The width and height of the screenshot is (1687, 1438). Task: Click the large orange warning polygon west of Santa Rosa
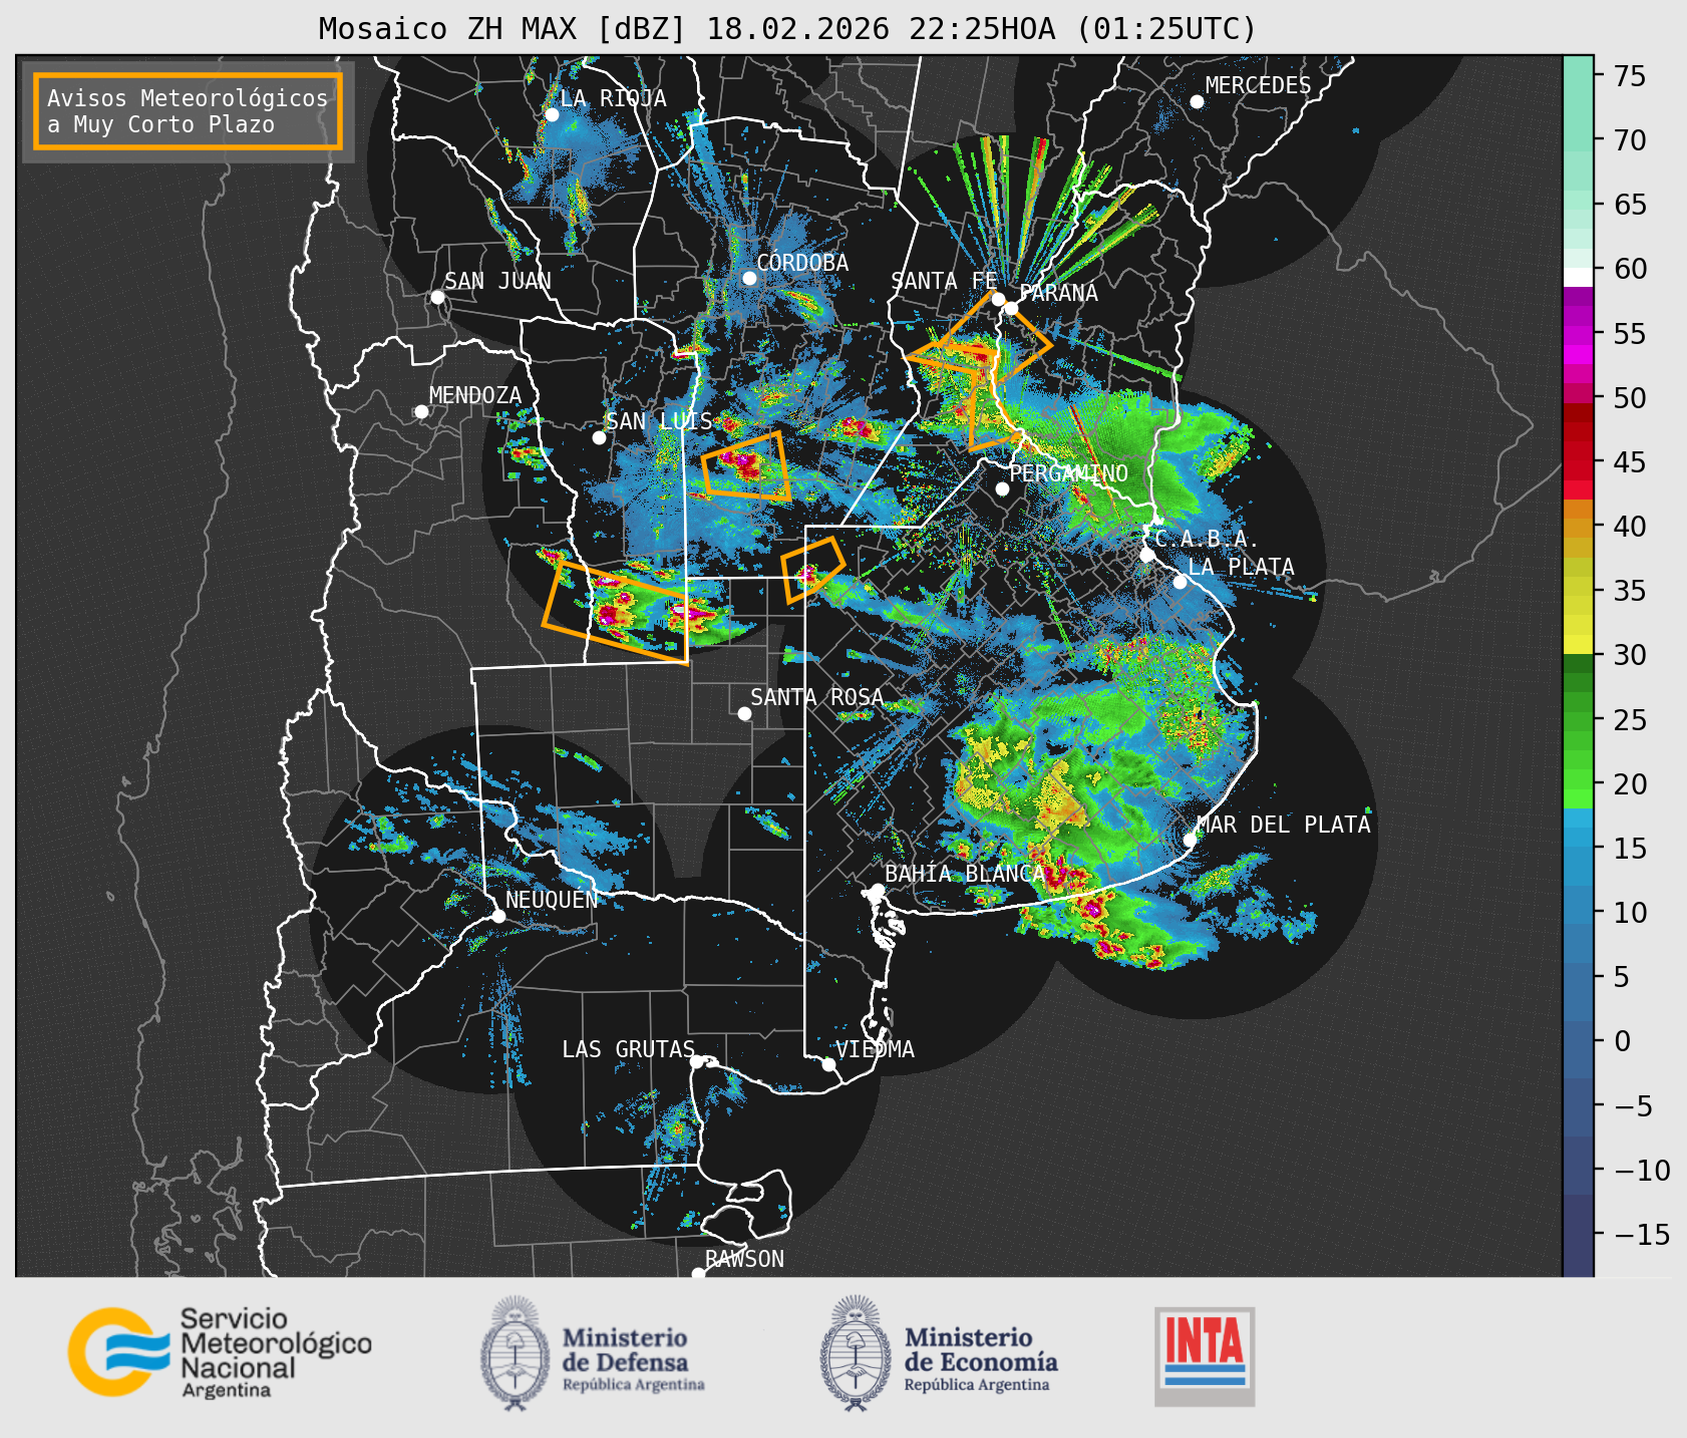point(617,611)
